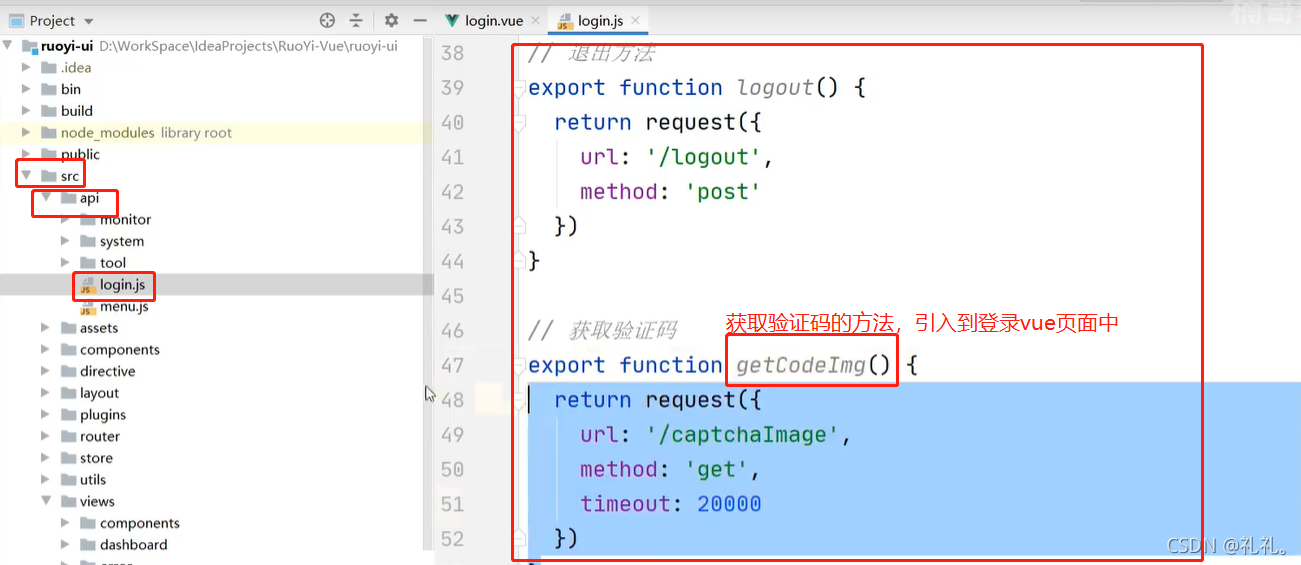Viewport: 1301px width, 565px height.
Task: Select the store folder
Action: 96,458
